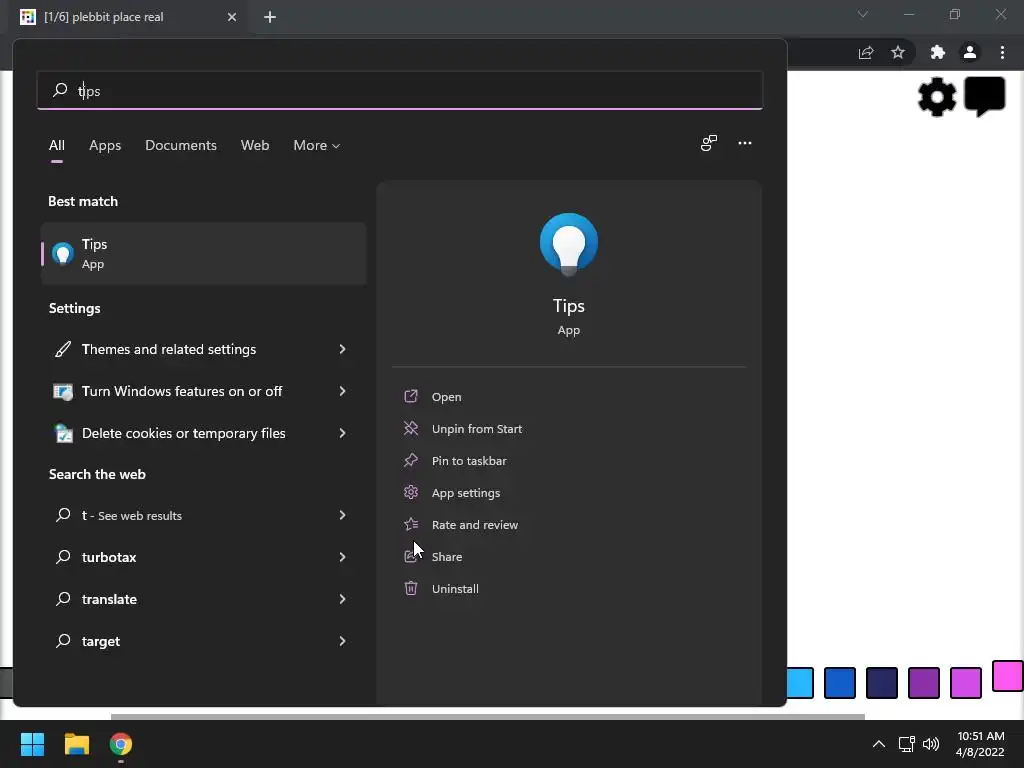
Task: Expand Themes and related settings chevron
Action: tap(342, 349)
